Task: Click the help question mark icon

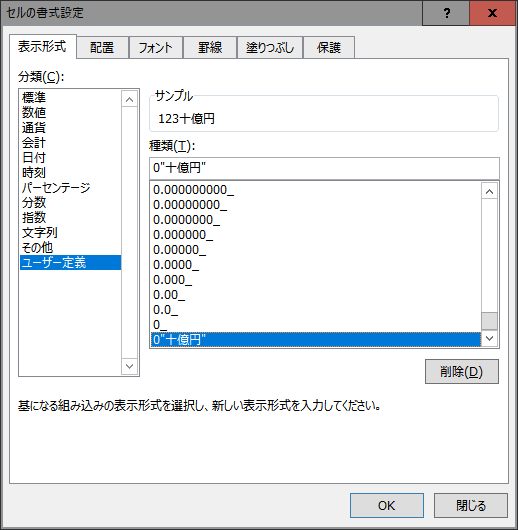Action: coord(446,13)
